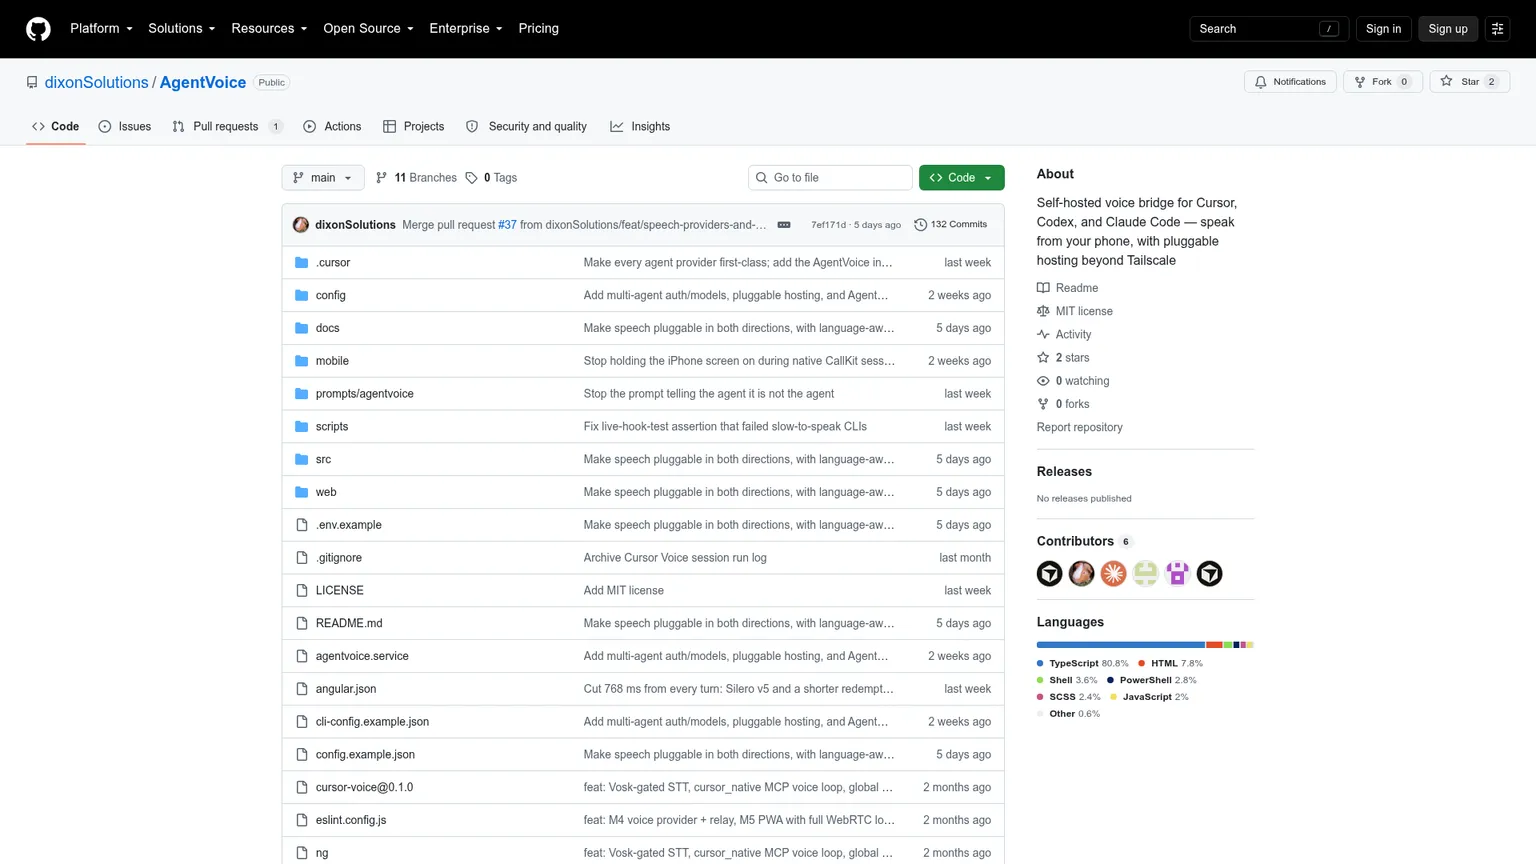Click the TypeScript language bar segment

[1121, 645]
